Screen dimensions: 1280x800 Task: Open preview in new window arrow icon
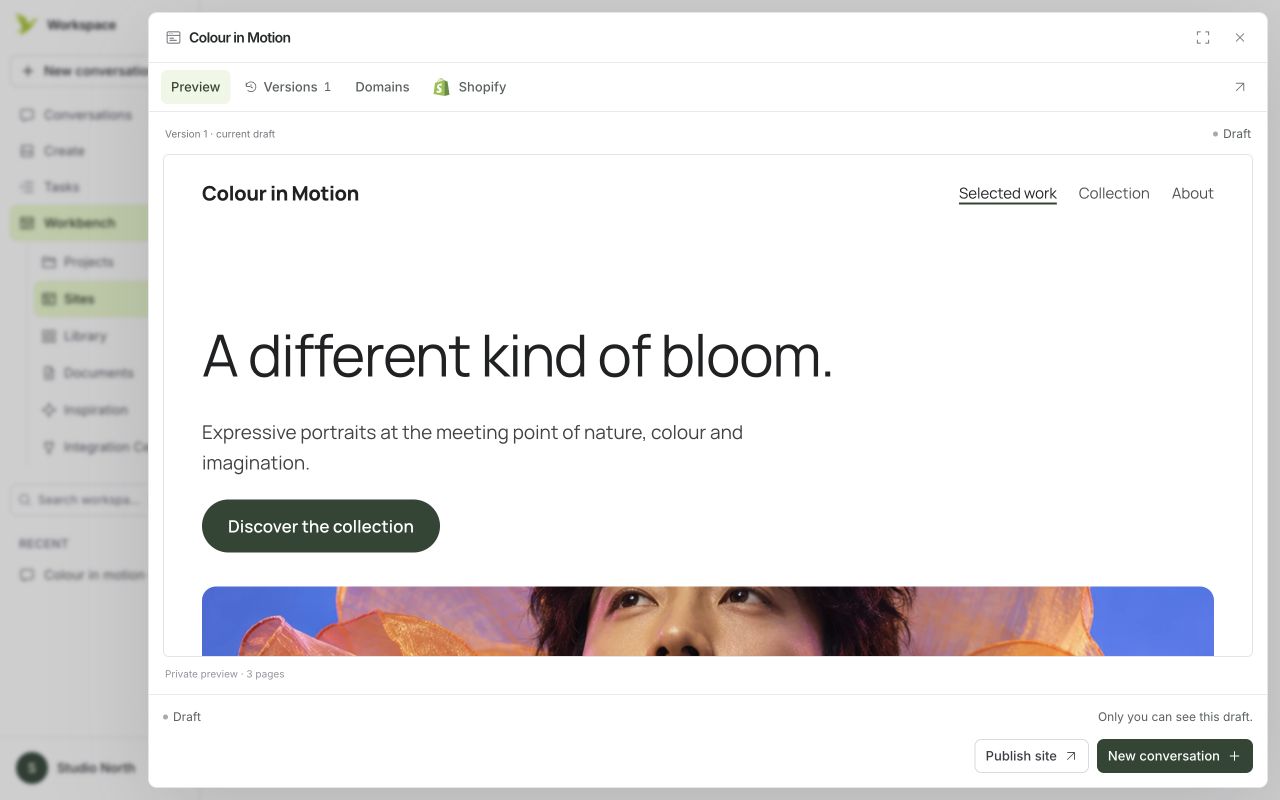[1240, 87]
